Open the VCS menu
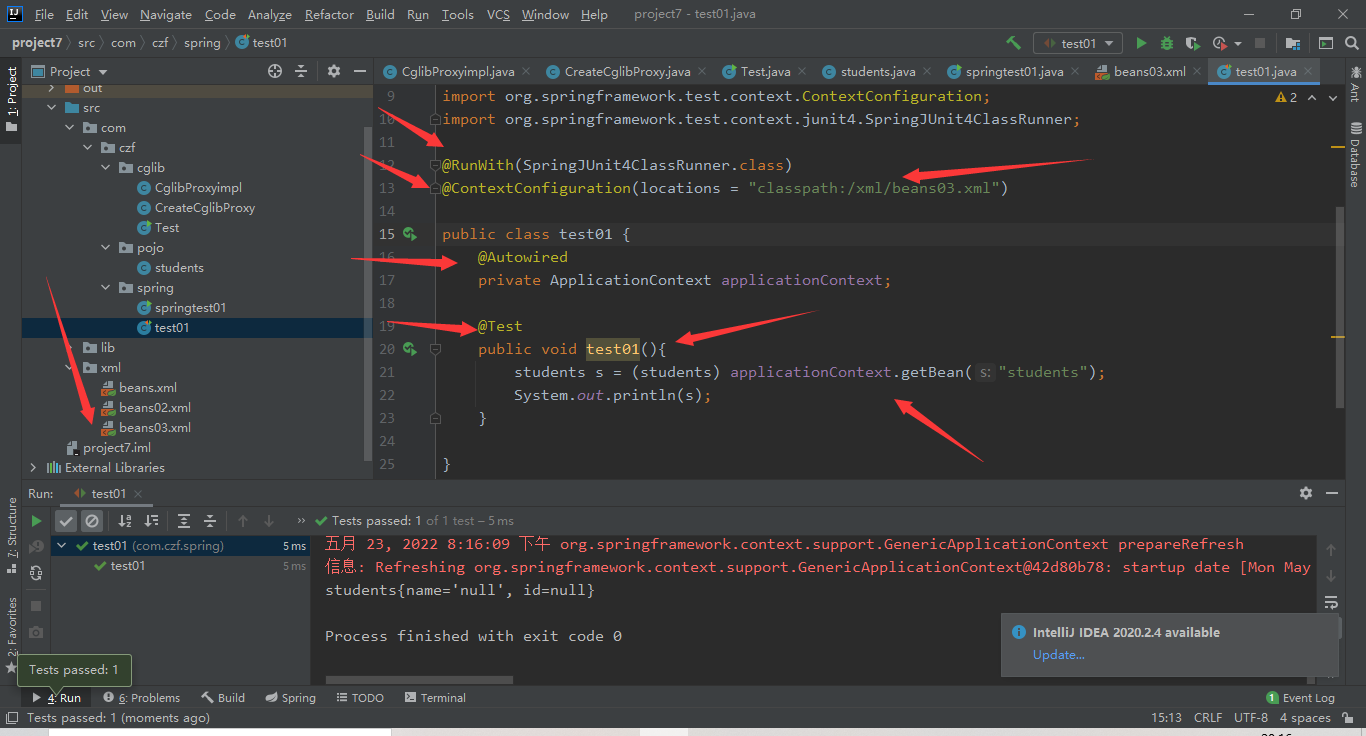Screen dimensions: 1366x736 coord(498,14)
